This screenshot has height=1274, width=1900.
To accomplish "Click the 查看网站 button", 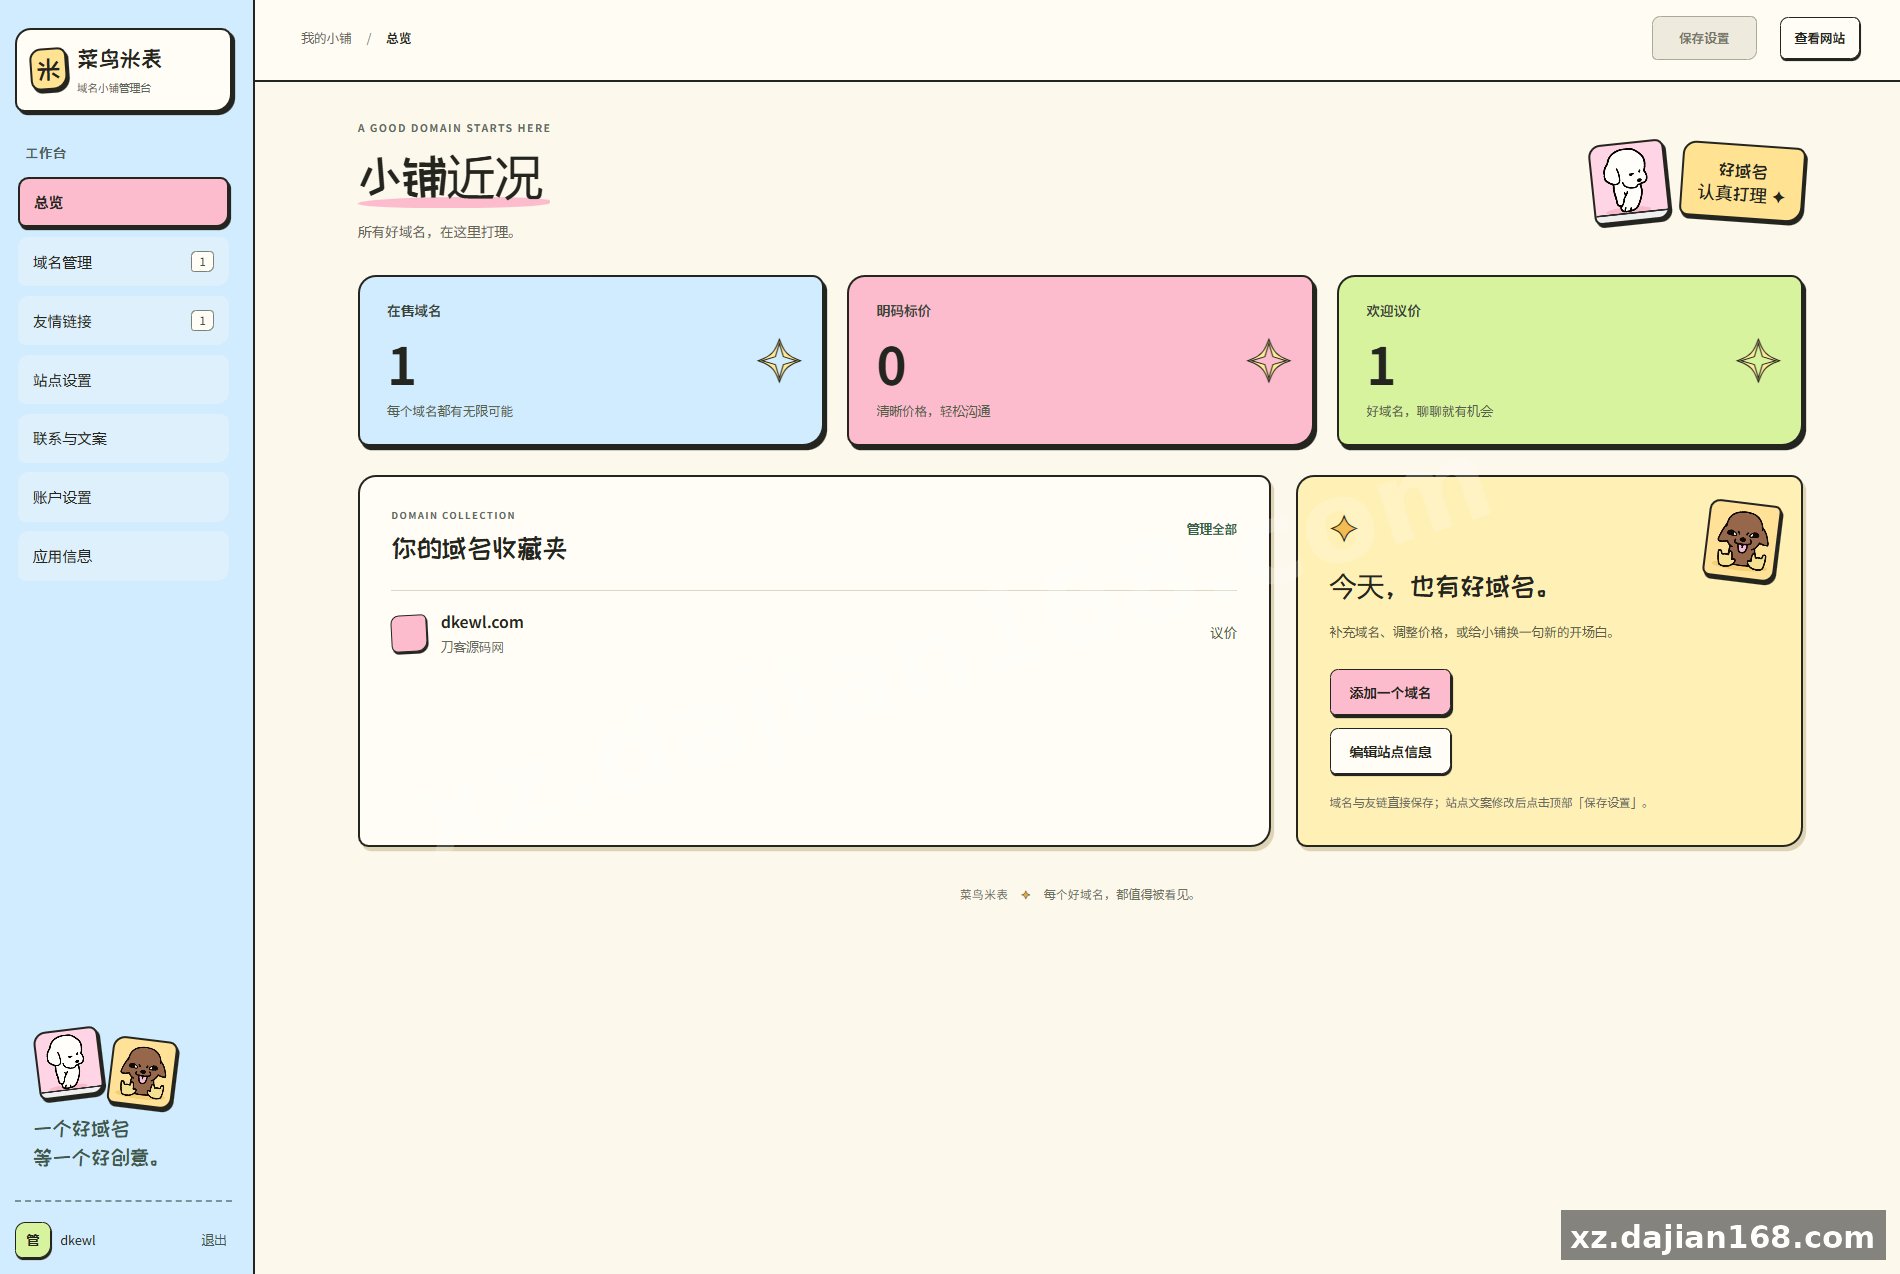I will pos(1819,38).
